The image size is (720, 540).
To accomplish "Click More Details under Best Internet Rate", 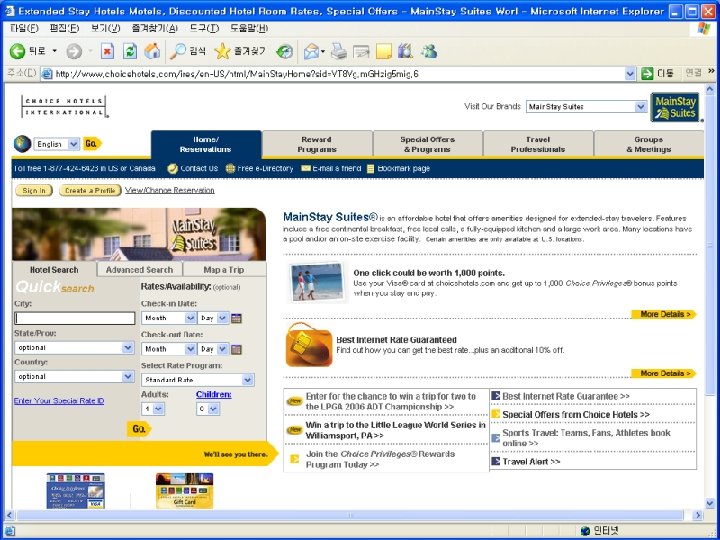I will coord(664,373).
